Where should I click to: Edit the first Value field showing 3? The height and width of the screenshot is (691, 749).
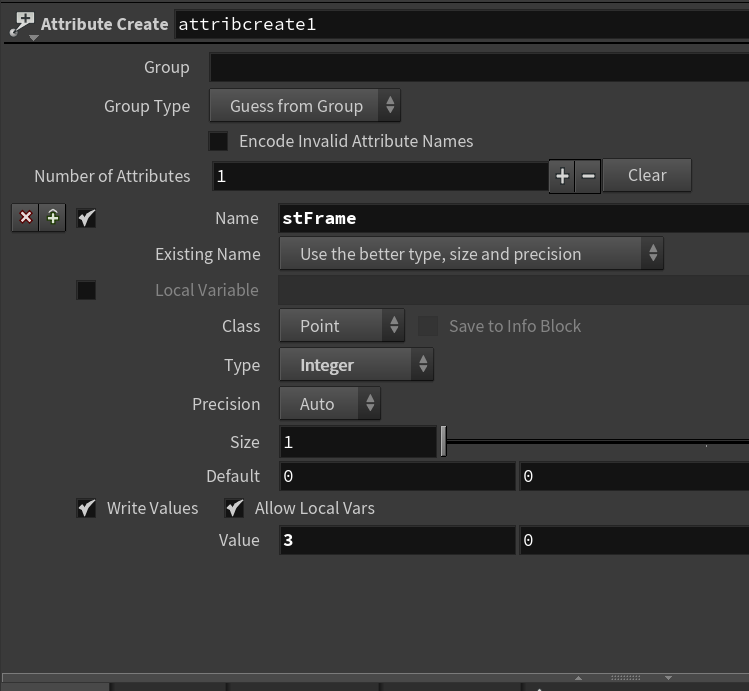point(397,540)
